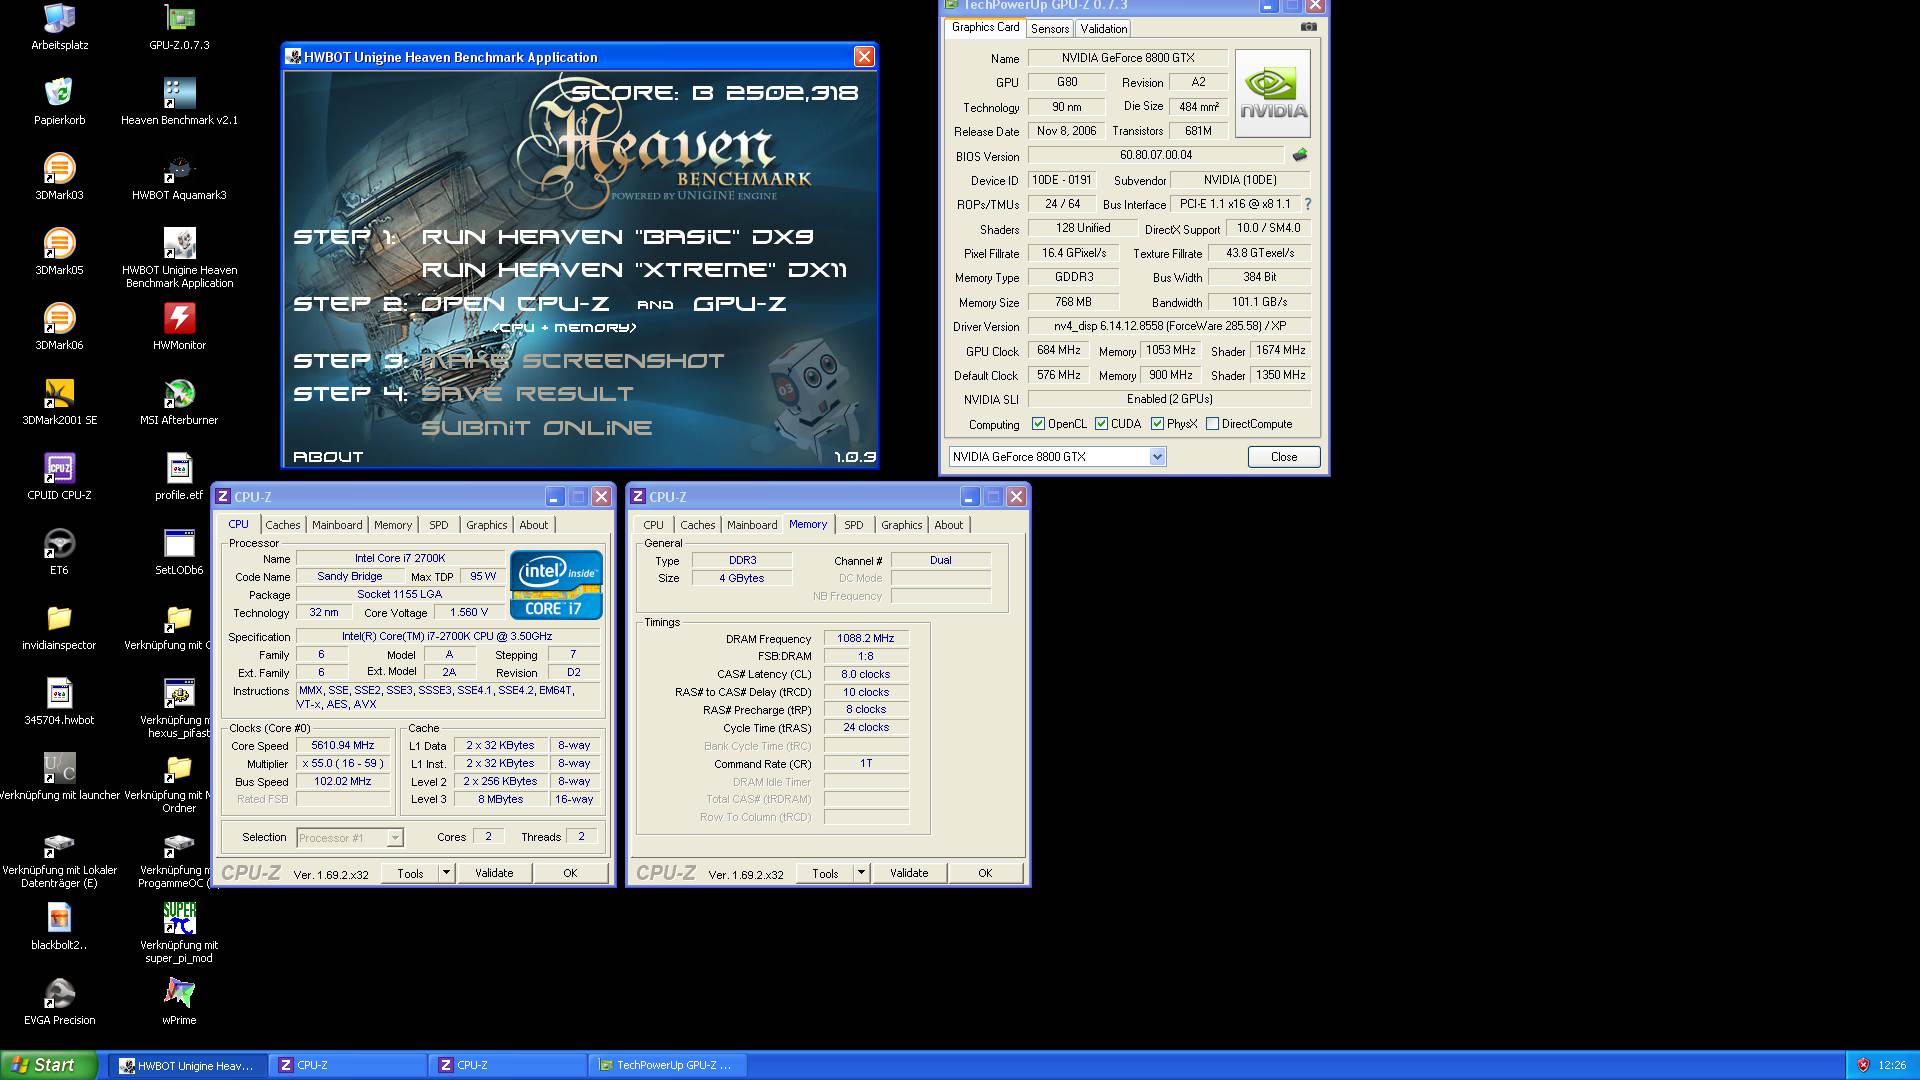Open blackbolt2.. file icon
Screen dimensions: 1920x1080
pyautogui.click(x=59, y=926)
